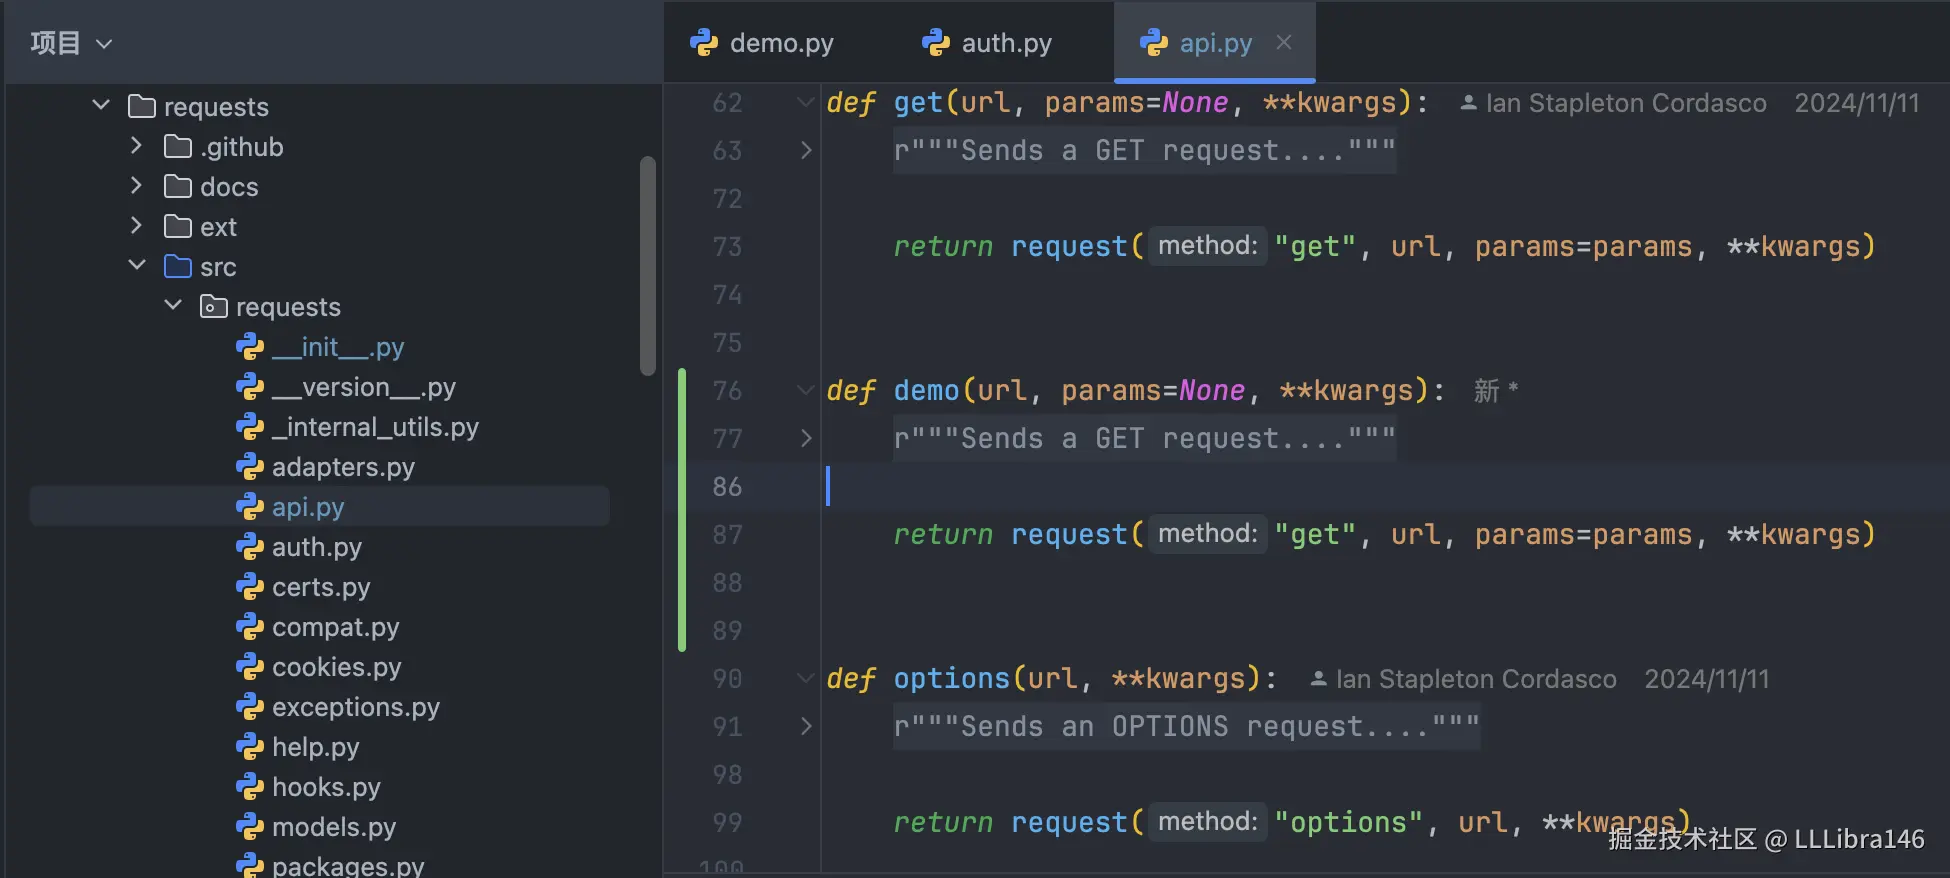The image size is (1950, 878).
Task: Click Python icon next to compat.py
Action: (250, 627)
